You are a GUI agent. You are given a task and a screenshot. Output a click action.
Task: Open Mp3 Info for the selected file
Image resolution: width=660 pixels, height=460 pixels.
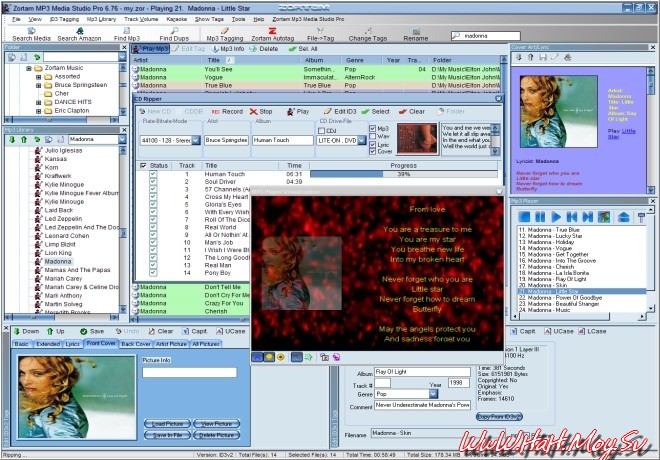click(228, 49)
